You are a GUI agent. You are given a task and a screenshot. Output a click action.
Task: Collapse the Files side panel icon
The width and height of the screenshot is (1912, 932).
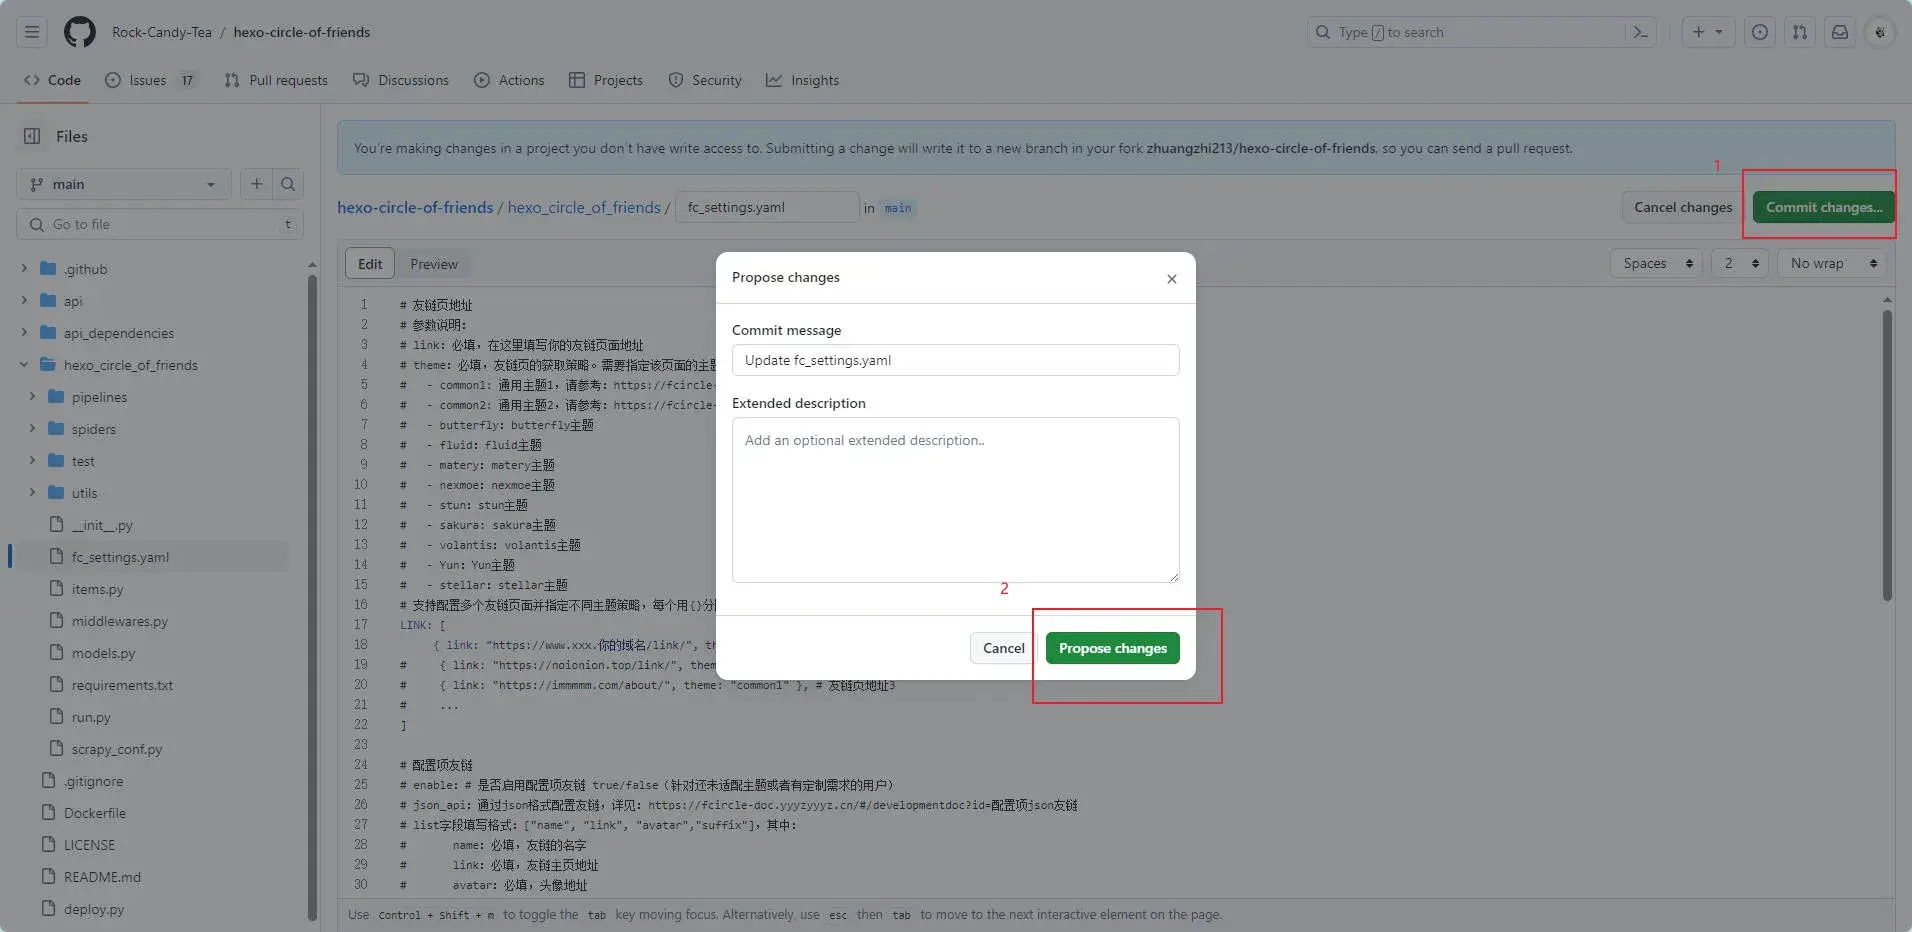coord(32,136)
